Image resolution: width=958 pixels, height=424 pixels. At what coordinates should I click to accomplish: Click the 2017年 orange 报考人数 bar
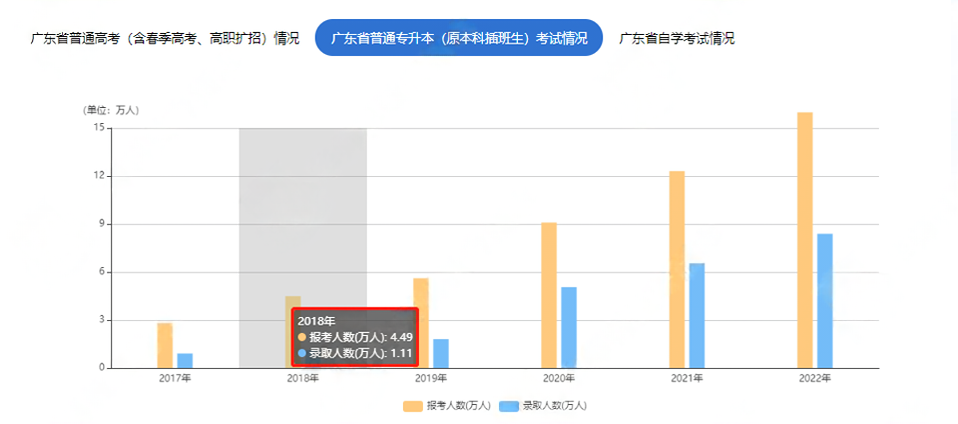click(x=165, y=345)
